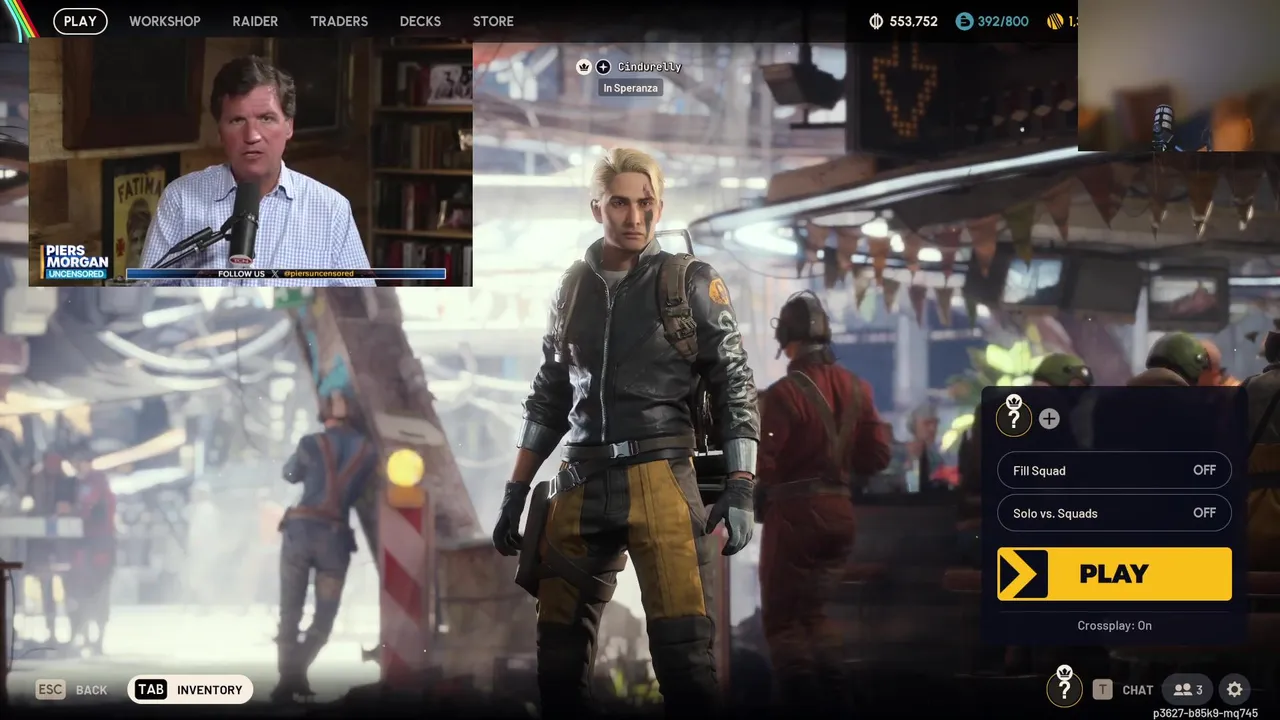Click the Piers Morgan video overlay
Image resolution: width=1280 pixels, height=720 pixels.
(250, 162)
